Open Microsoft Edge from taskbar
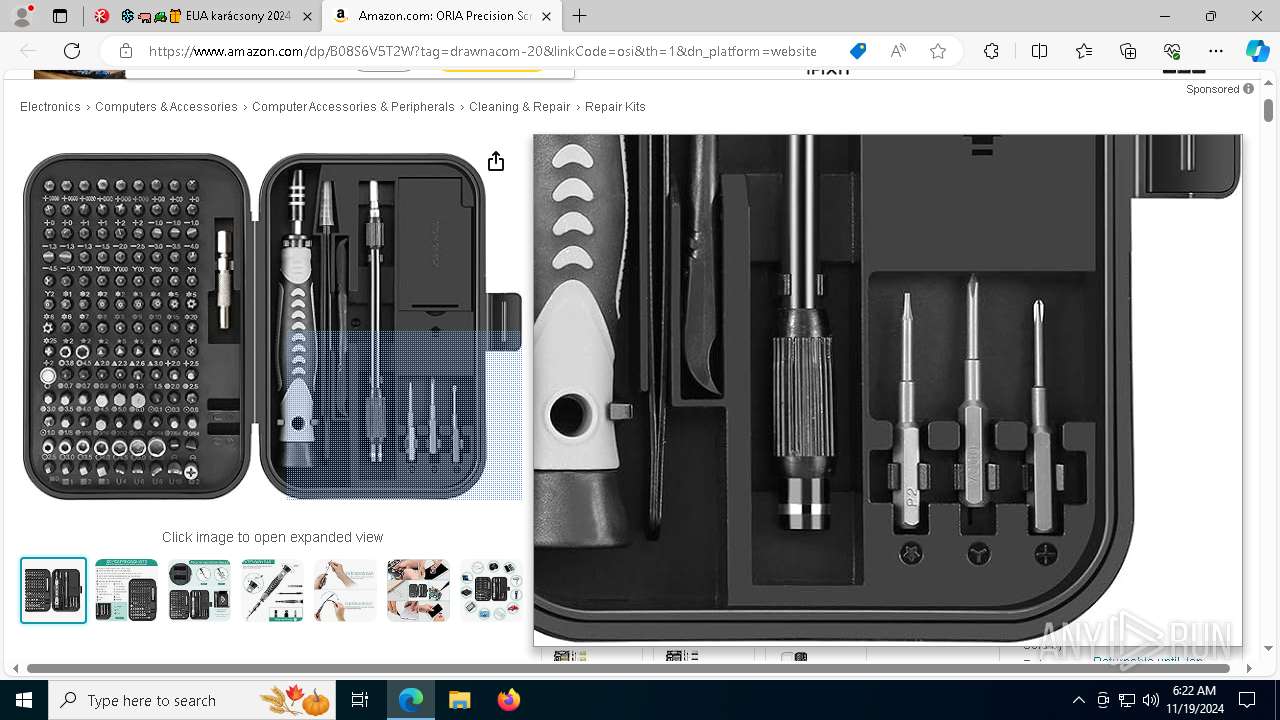 [411, 700]
